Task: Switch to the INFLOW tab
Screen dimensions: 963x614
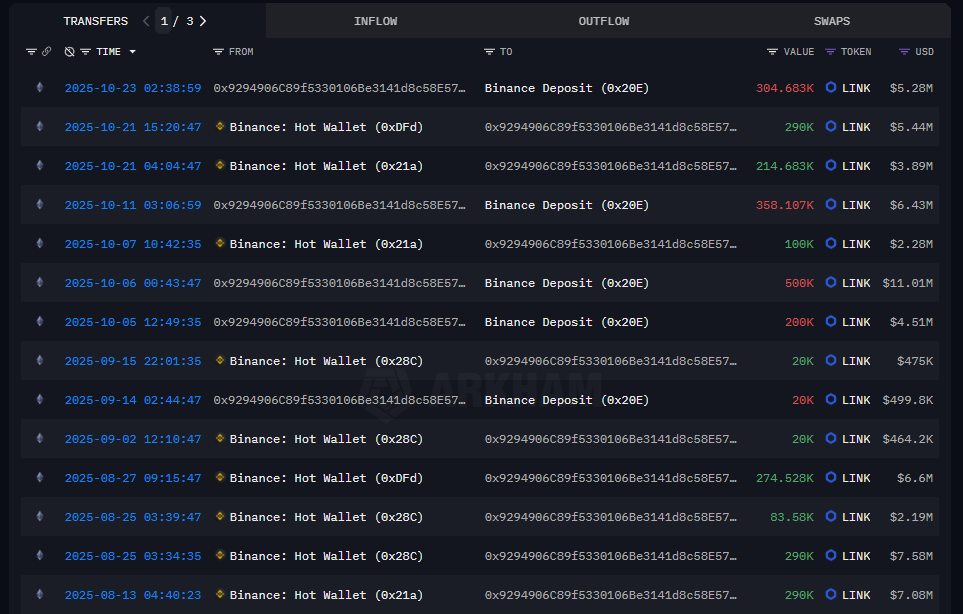Action: click(375, 21)
